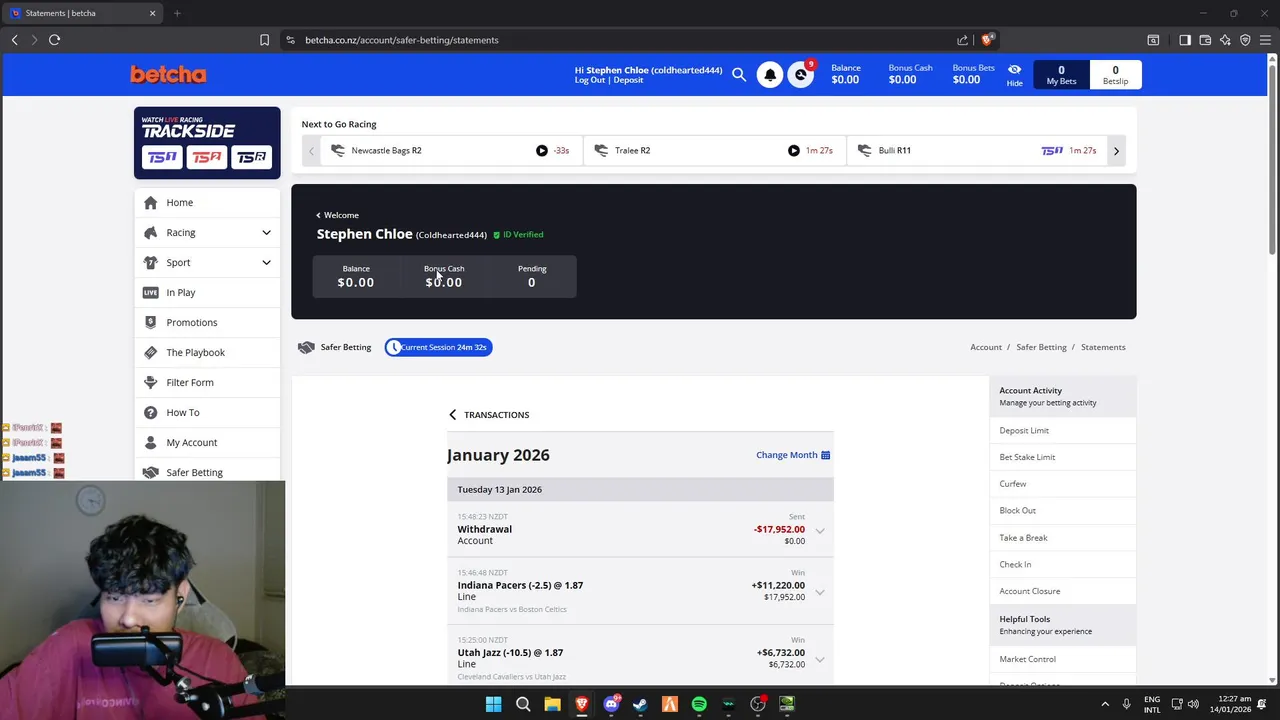The image size is (1280, 720).
Task: Click the Log Out link
Action: [590, 80]
